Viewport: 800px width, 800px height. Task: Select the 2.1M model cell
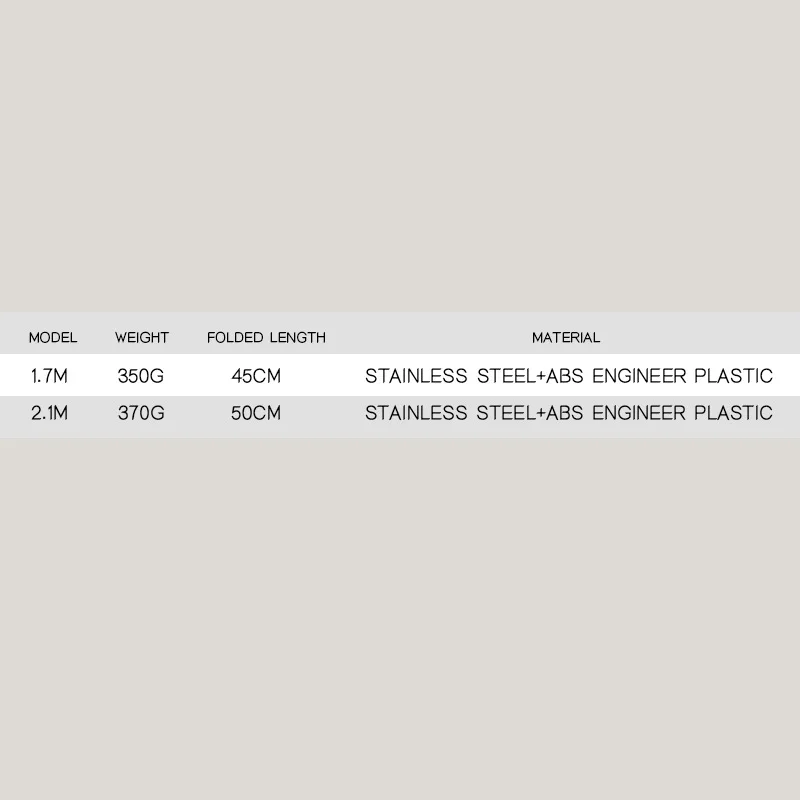click(49, 413)
